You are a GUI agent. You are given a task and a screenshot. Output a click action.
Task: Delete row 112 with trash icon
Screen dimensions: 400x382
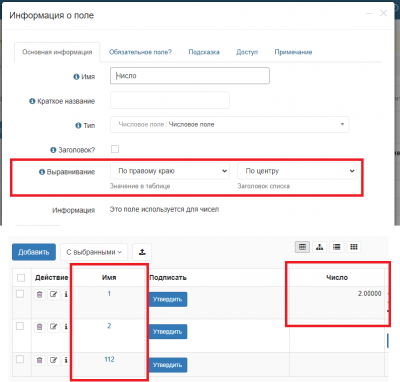coord(39,360)
